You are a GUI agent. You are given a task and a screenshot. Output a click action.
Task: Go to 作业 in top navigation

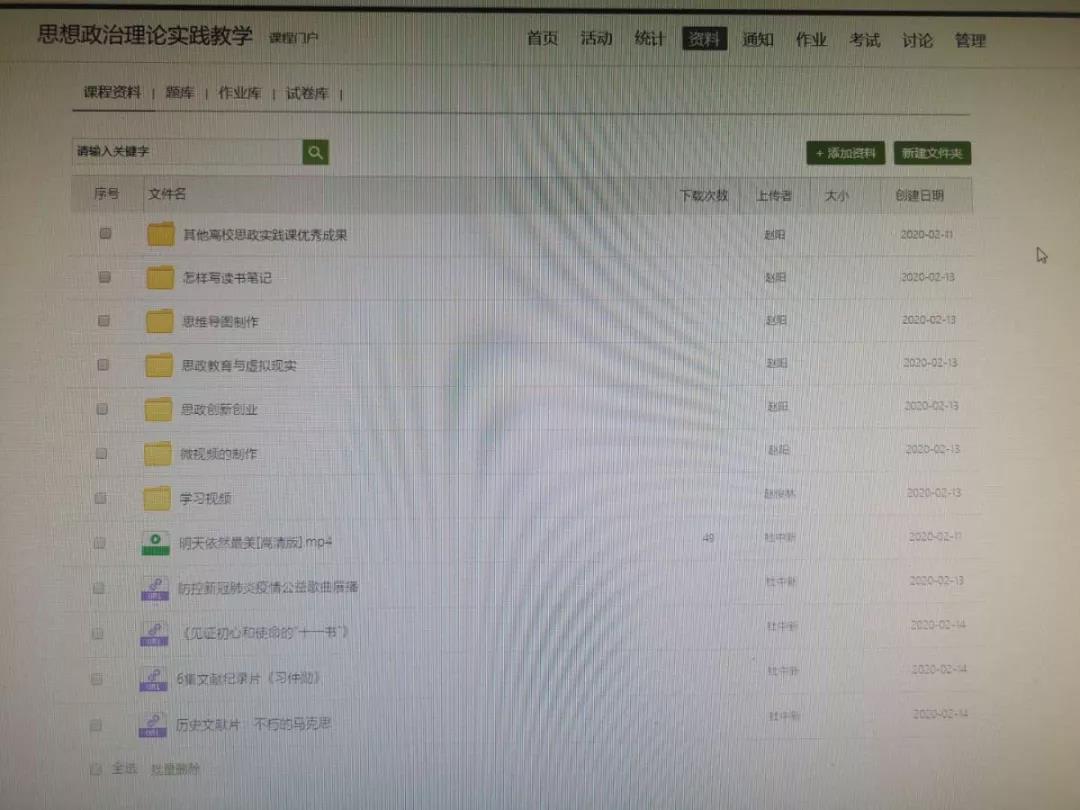pyautogui.click(x=811, y=40)
